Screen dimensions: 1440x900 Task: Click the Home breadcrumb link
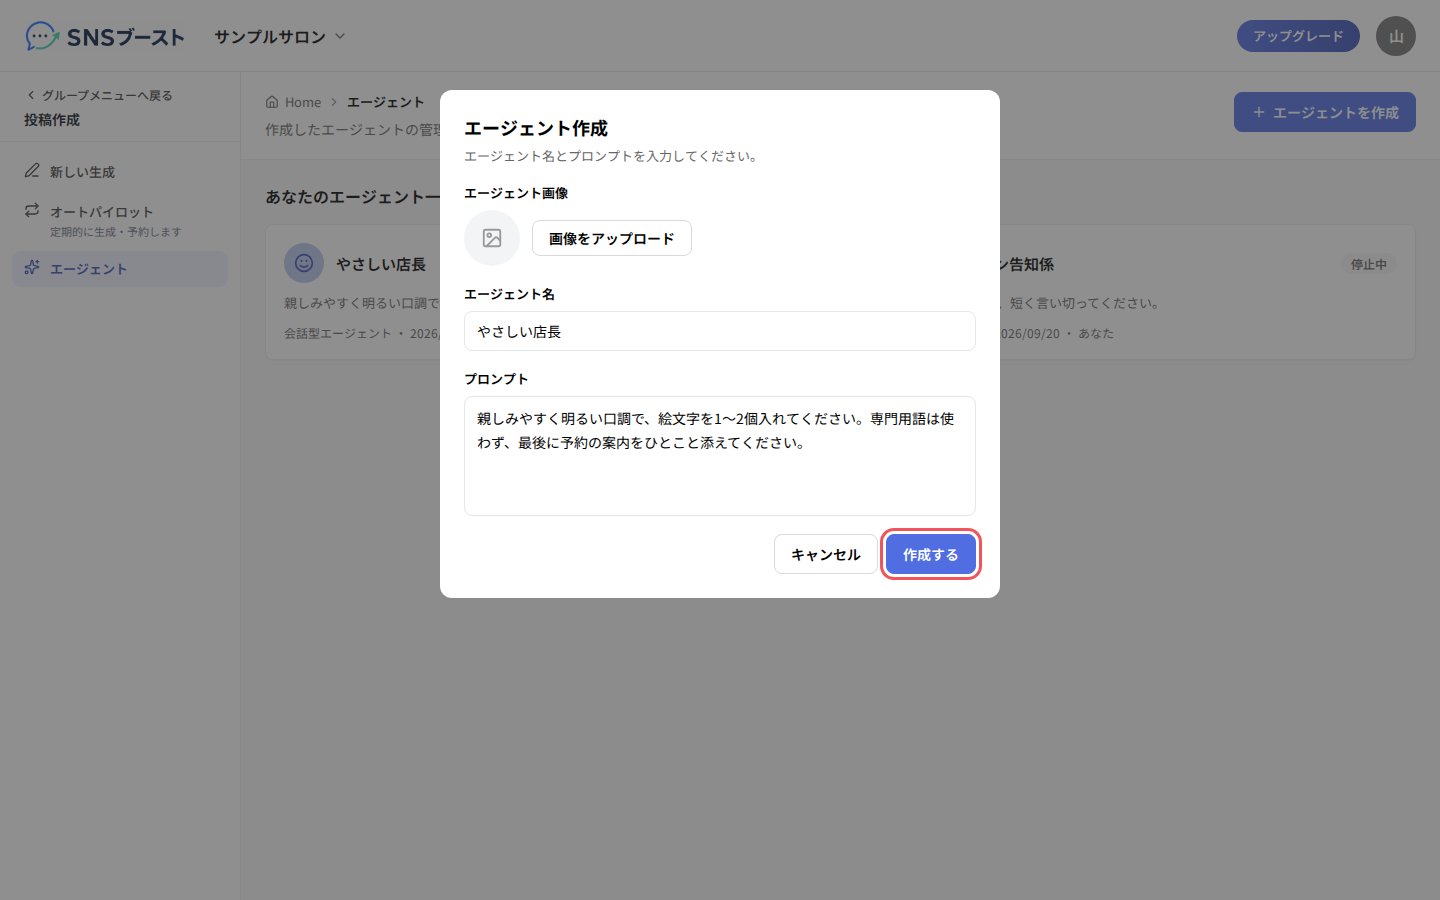click(x=302, y=102)
